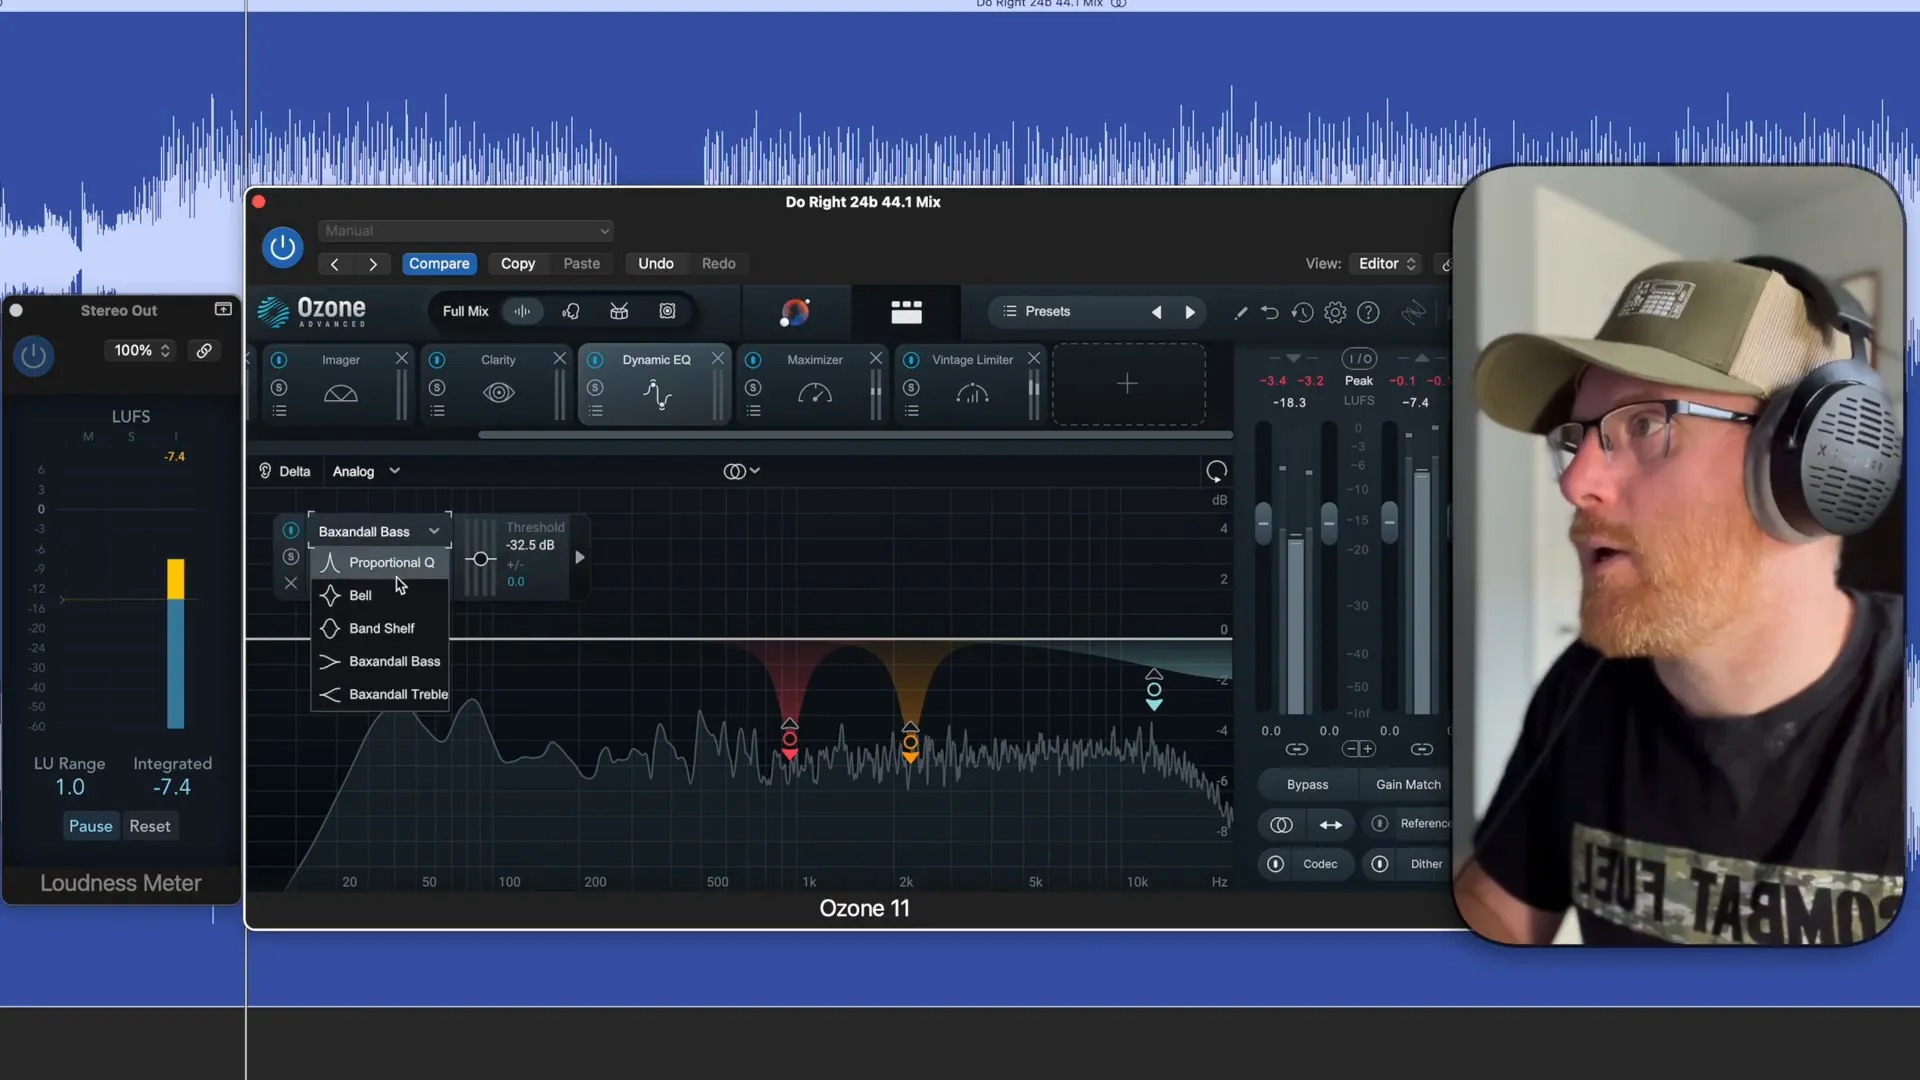The height and width of the screenshot is (1080, 1920).
Task: Click the reset loop icon above EQ graph
Action: [x=1216, y=471]
